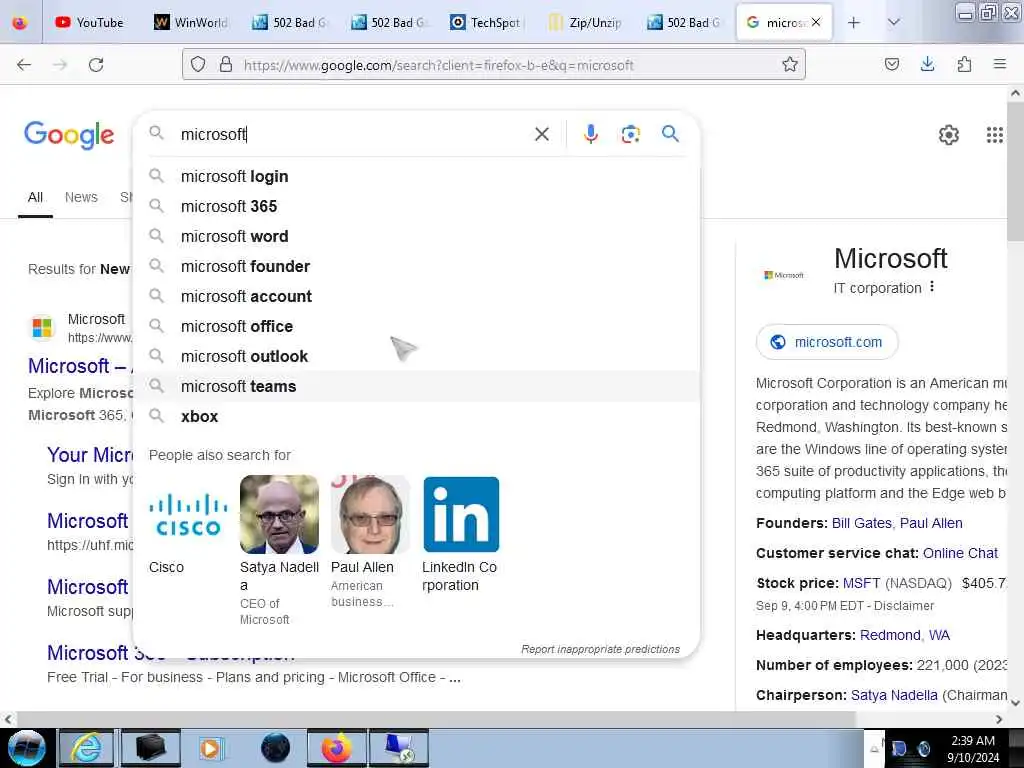Open the Satya Nadella chairperson link
This screenshot has height=768, width=1024.
[x=894, y=696]
